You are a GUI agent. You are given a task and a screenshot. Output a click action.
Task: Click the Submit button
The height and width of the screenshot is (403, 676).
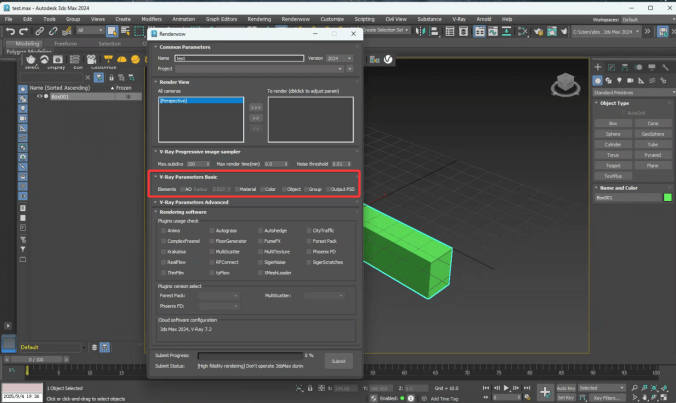(x=337, y=359)
